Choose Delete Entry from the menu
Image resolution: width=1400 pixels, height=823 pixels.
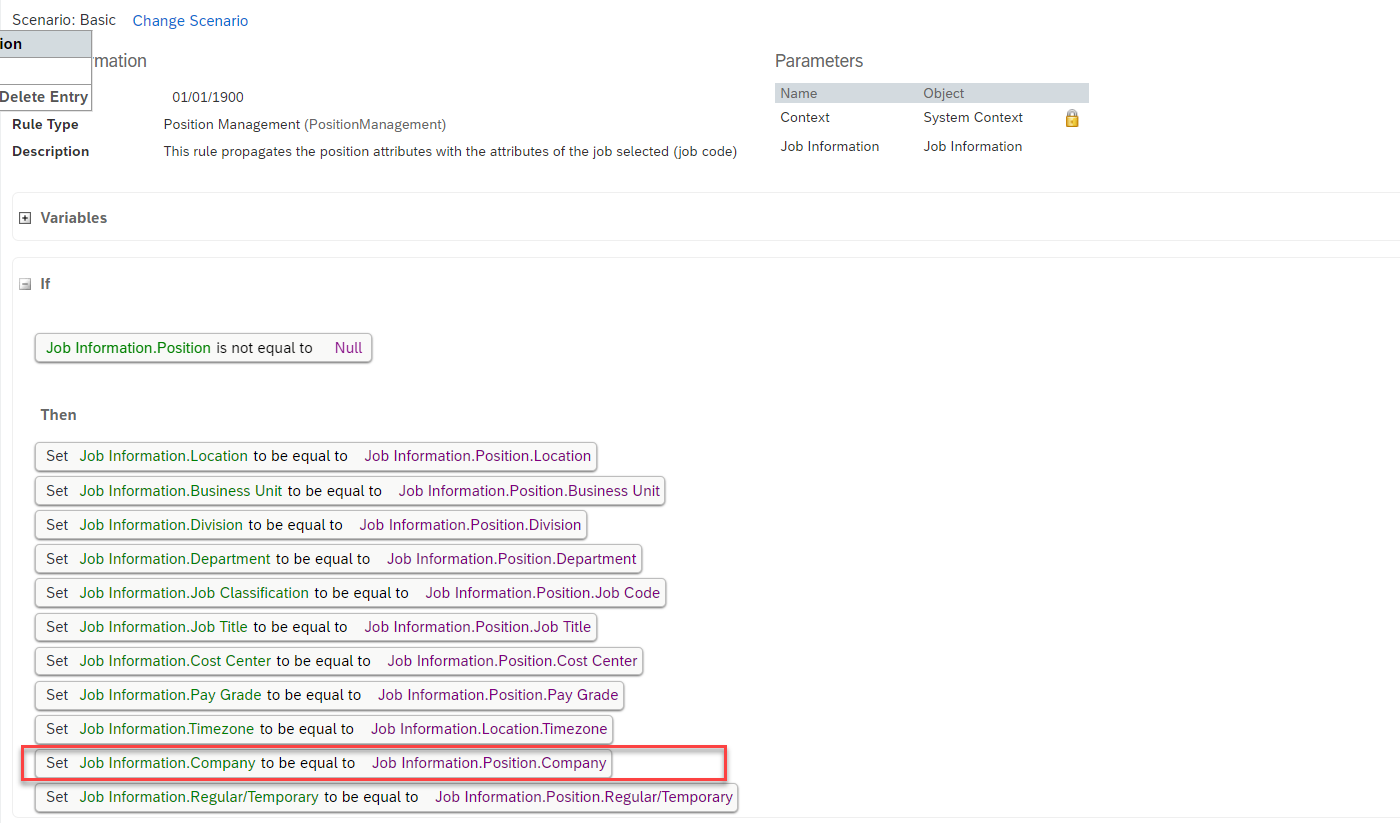coord(44,97)
